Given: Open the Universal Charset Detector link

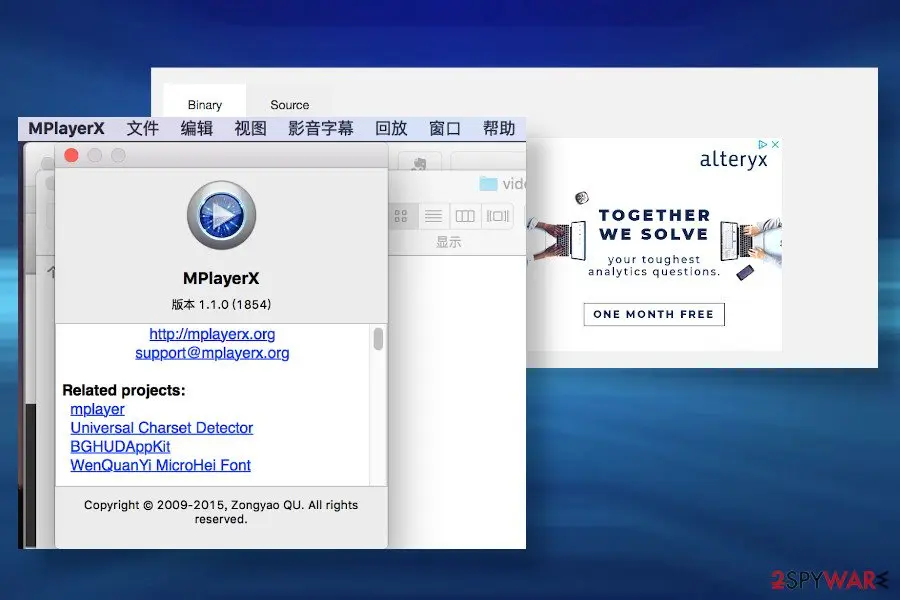Looking at the screenshot, I should (162, 428).
